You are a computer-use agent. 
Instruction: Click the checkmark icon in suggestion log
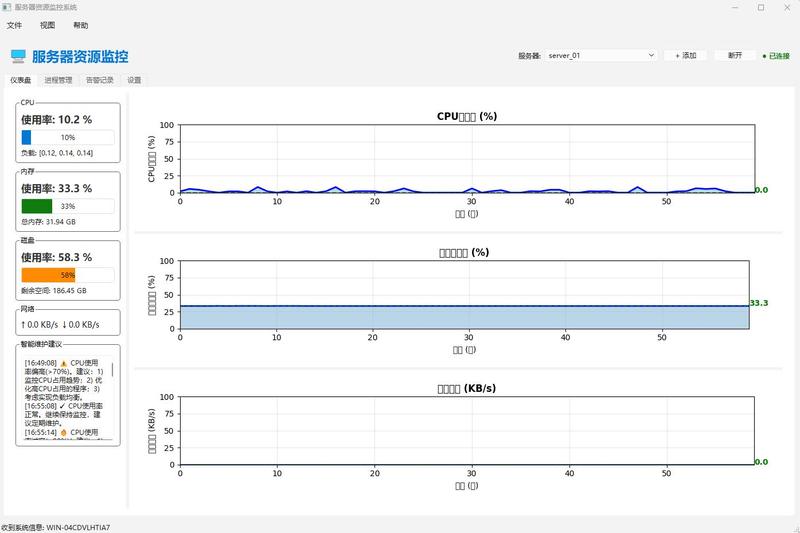point(62,406)
